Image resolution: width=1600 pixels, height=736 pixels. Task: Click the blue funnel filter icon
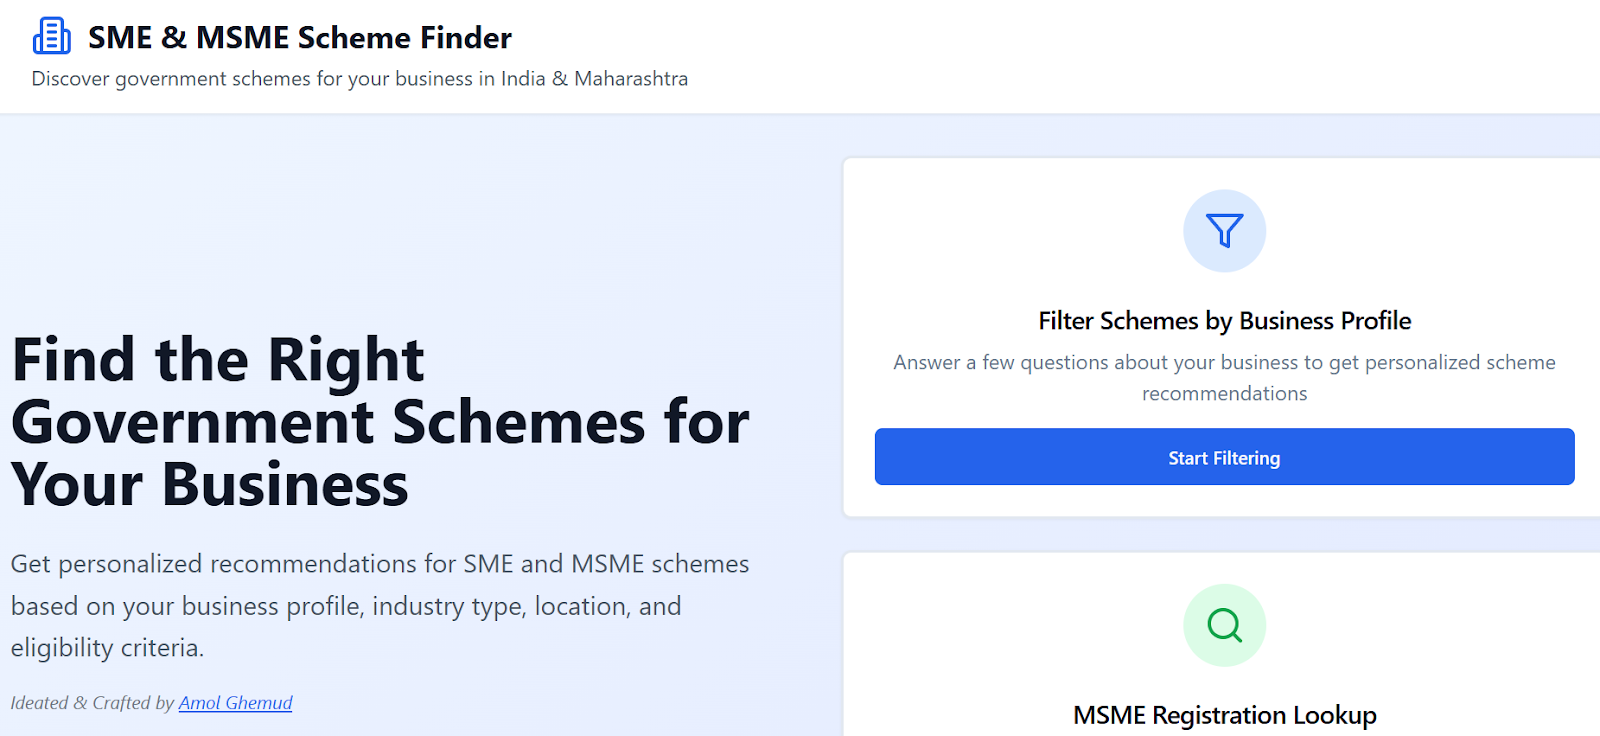click(x=1224, y=231)
